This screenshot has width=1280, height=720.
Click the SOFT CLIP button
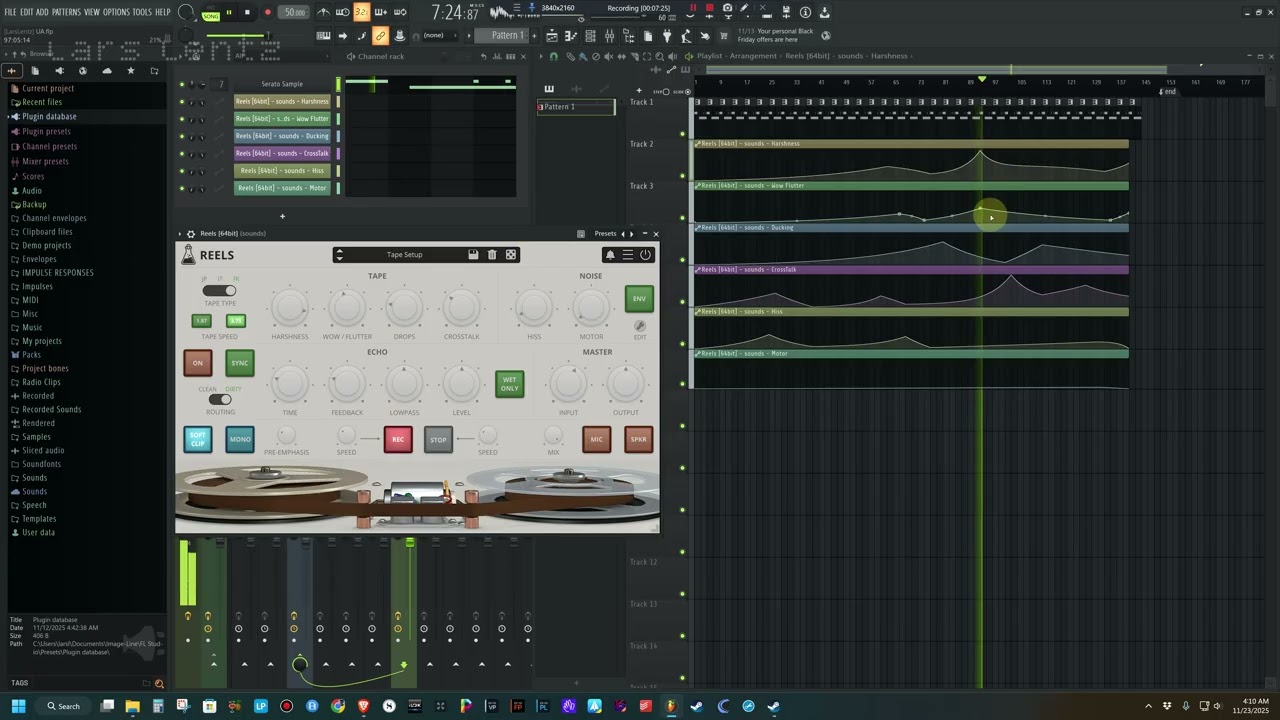click(x=198, y=439)
